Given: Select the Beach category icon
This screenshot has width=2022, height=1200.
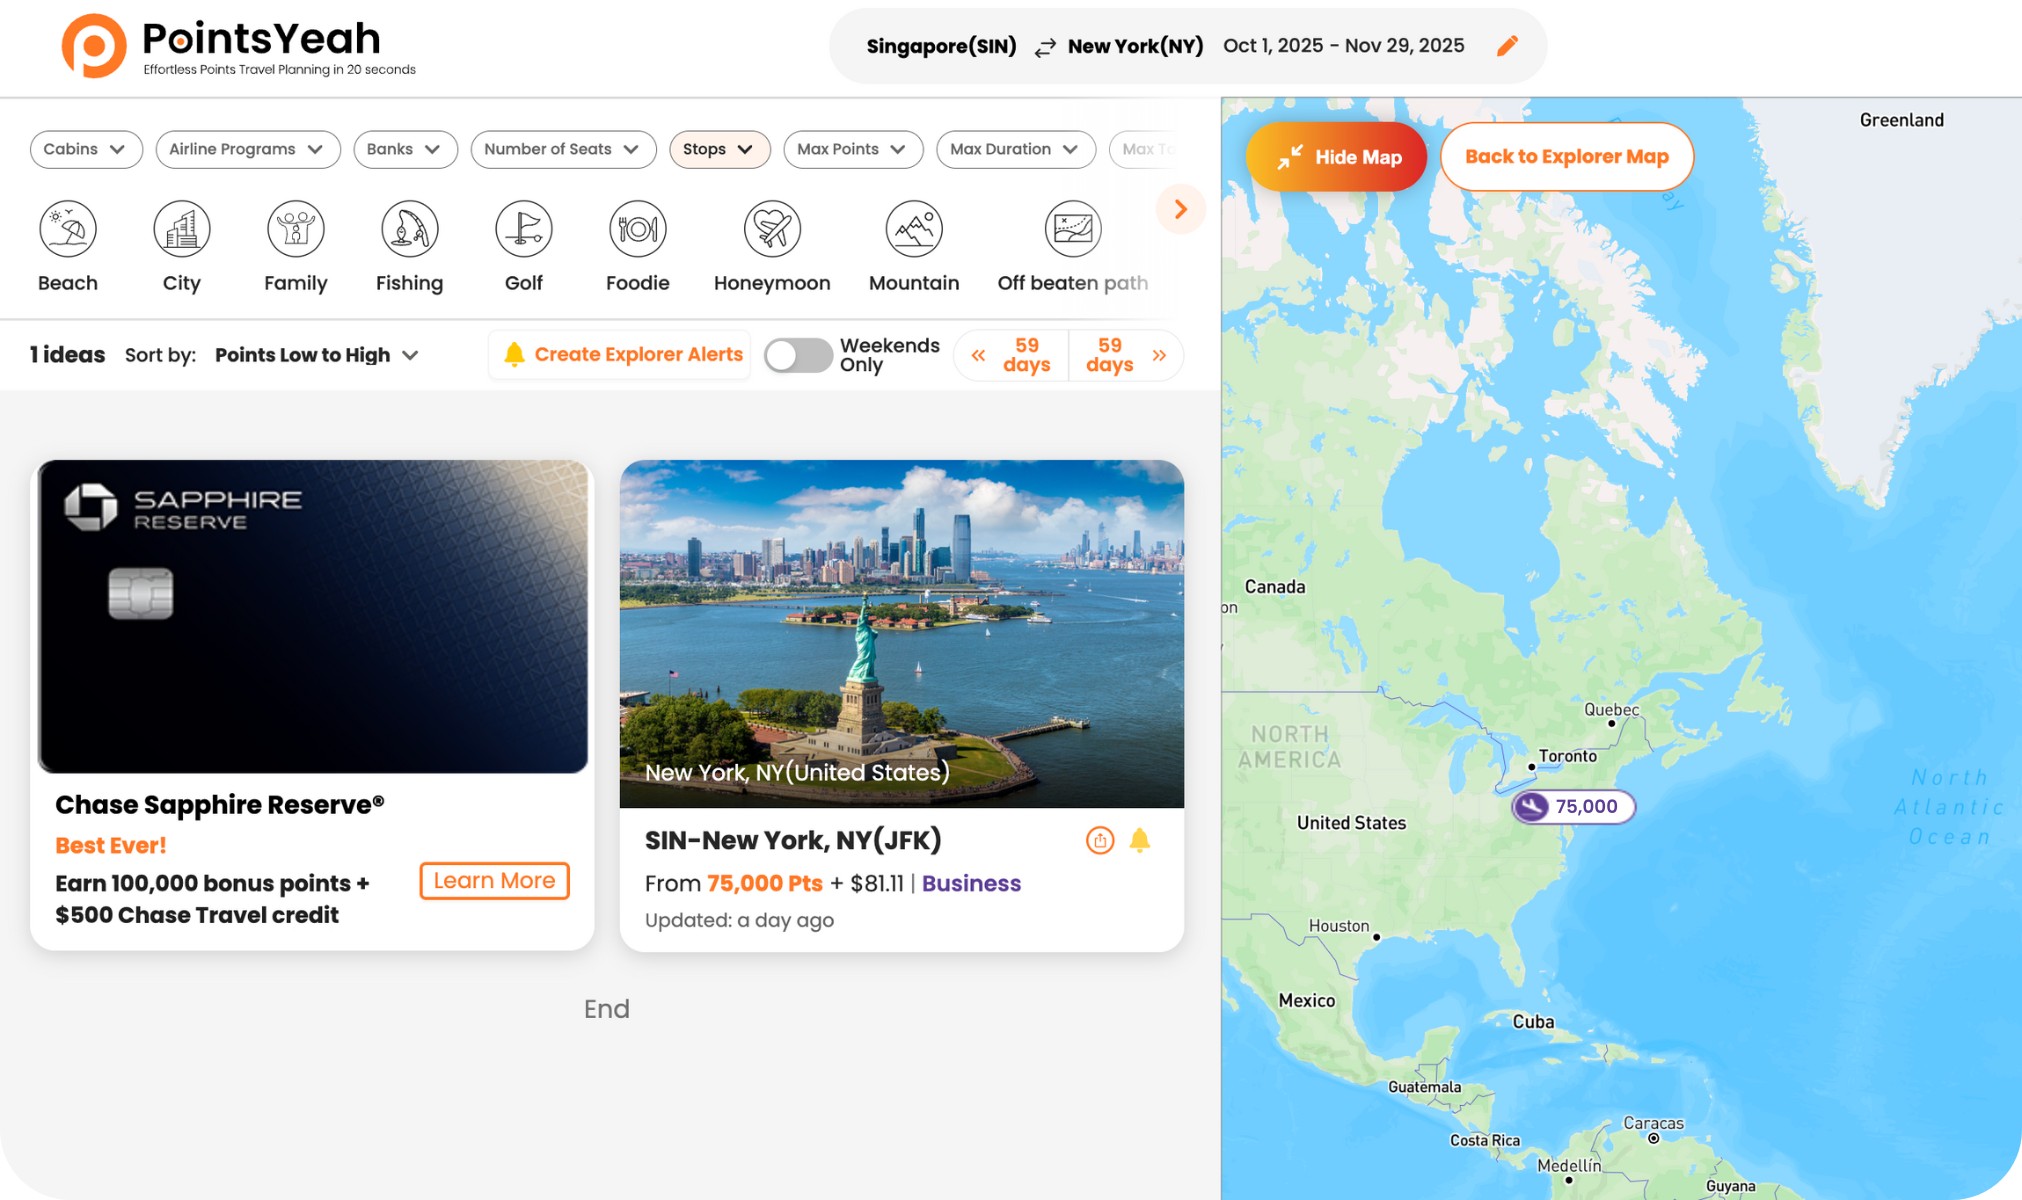Looking at the screenshot, I should tap(68, 229).
